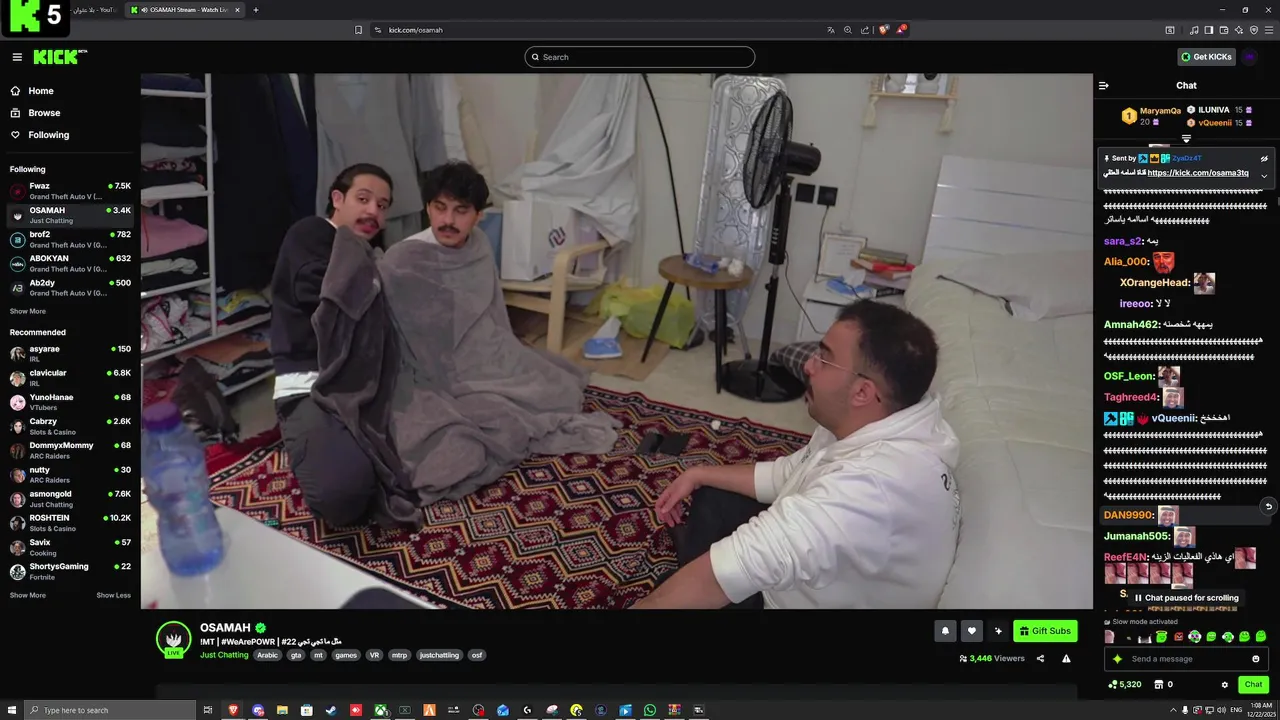Click the OSAMAH streamer avatar
Screen dimensions: 1280x720
(x=173, y=639)
